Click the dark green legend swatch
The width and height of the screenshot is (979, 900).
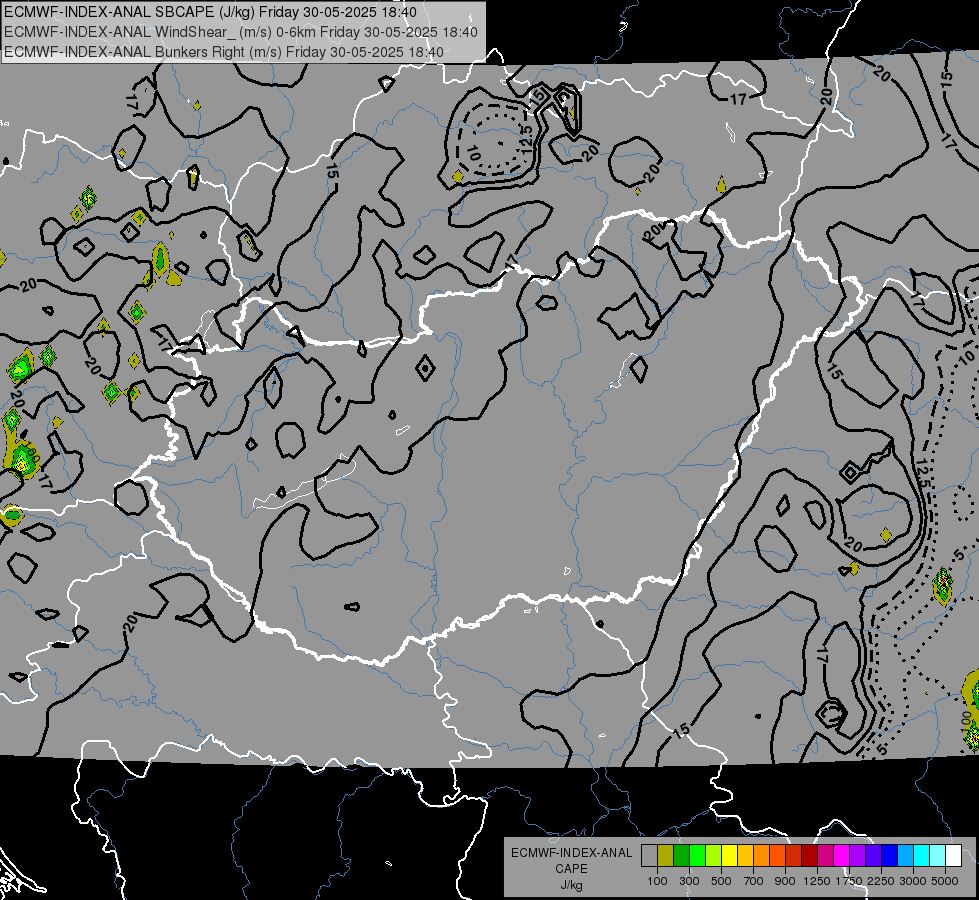pyautogui.click(x=681, y=856)
